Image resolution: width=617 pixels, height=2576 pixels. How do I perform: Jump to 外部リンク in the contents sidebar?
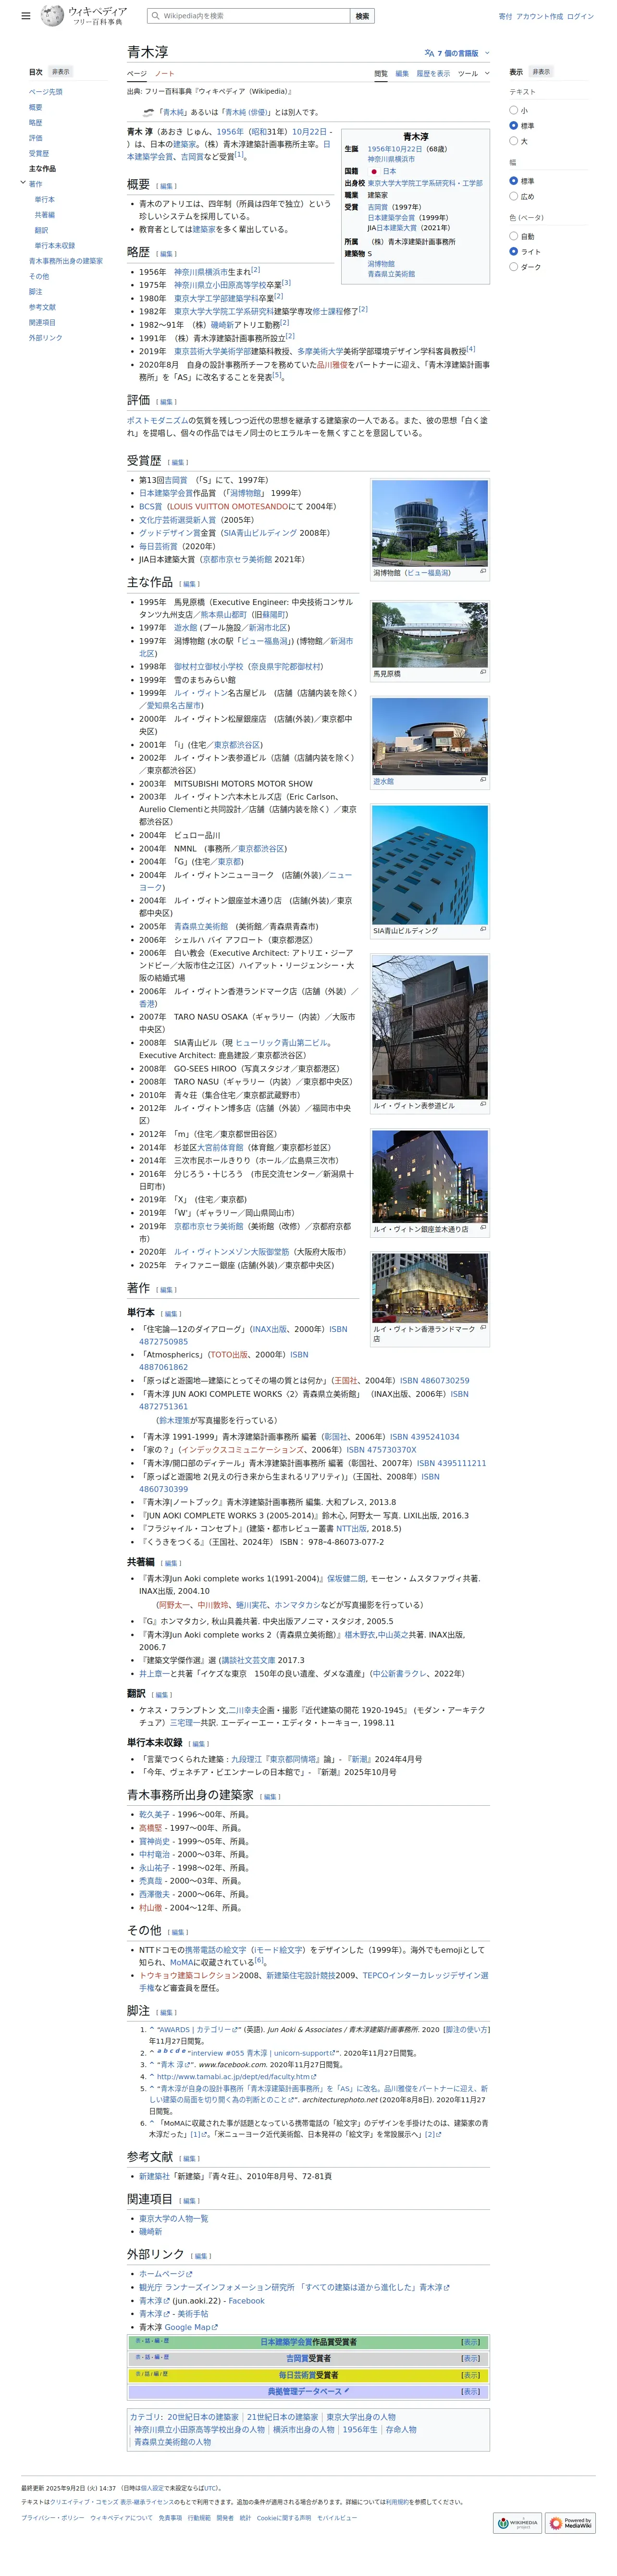click(x=45, y=337)
